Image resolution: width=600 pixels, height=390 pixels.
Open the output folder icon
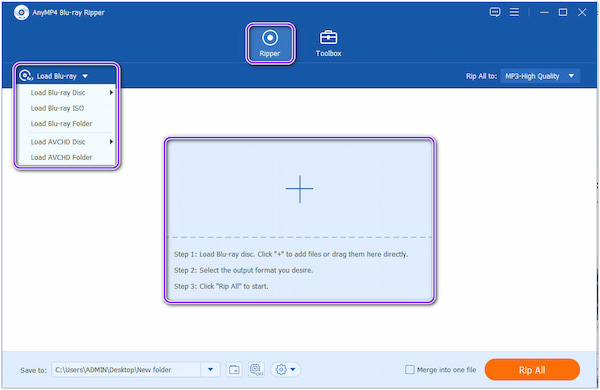tap(234, 370)
